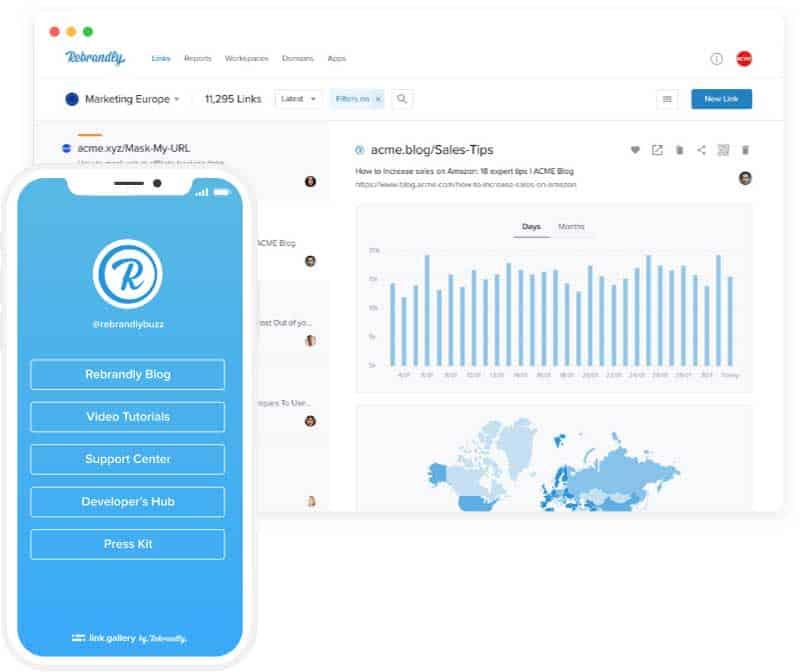Share the Sales-Tips link via share icon

tap(702, 150)
